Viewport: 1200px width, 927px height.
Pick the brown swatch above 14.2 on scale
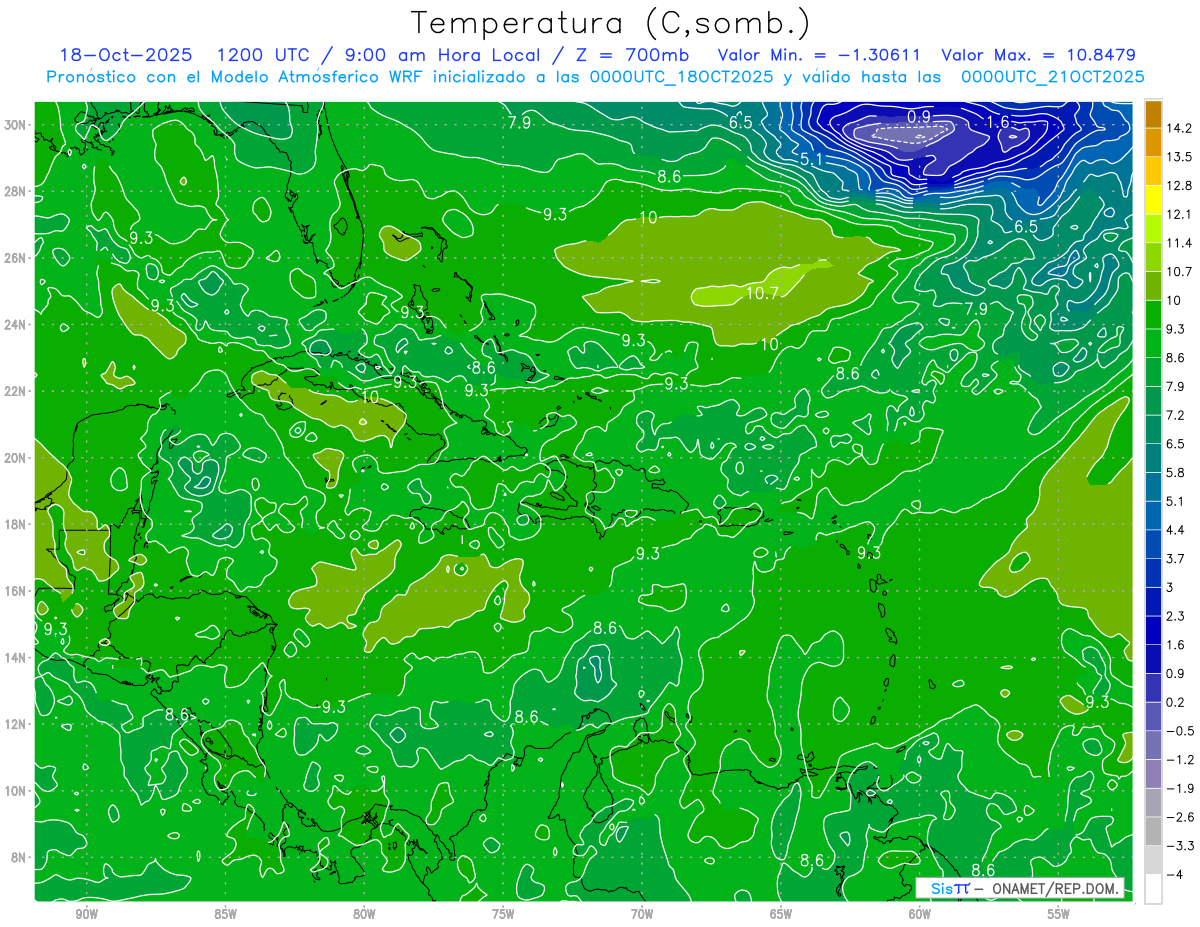[1153, 114]
